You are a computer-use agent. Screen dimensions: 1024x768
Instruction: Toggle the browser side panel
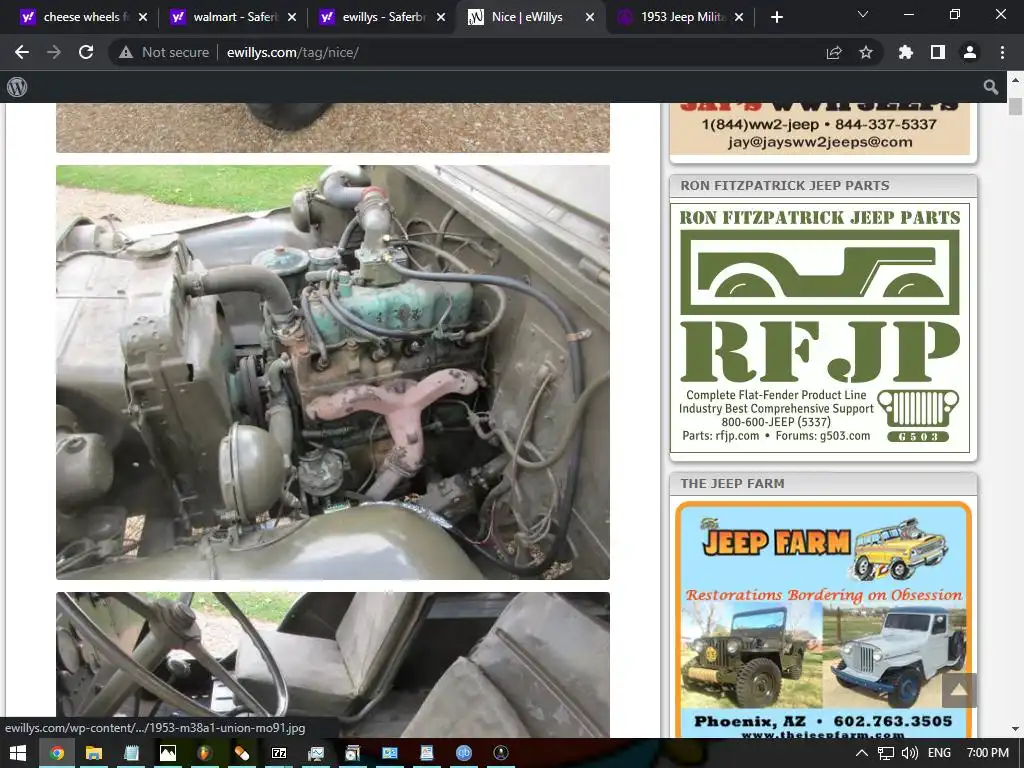pos(938,52)
